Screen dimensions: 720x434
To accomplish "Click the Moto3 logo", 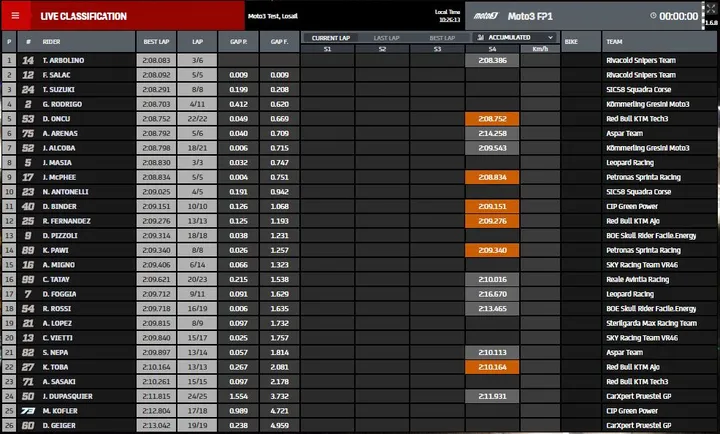I will (x=485, y=16).
